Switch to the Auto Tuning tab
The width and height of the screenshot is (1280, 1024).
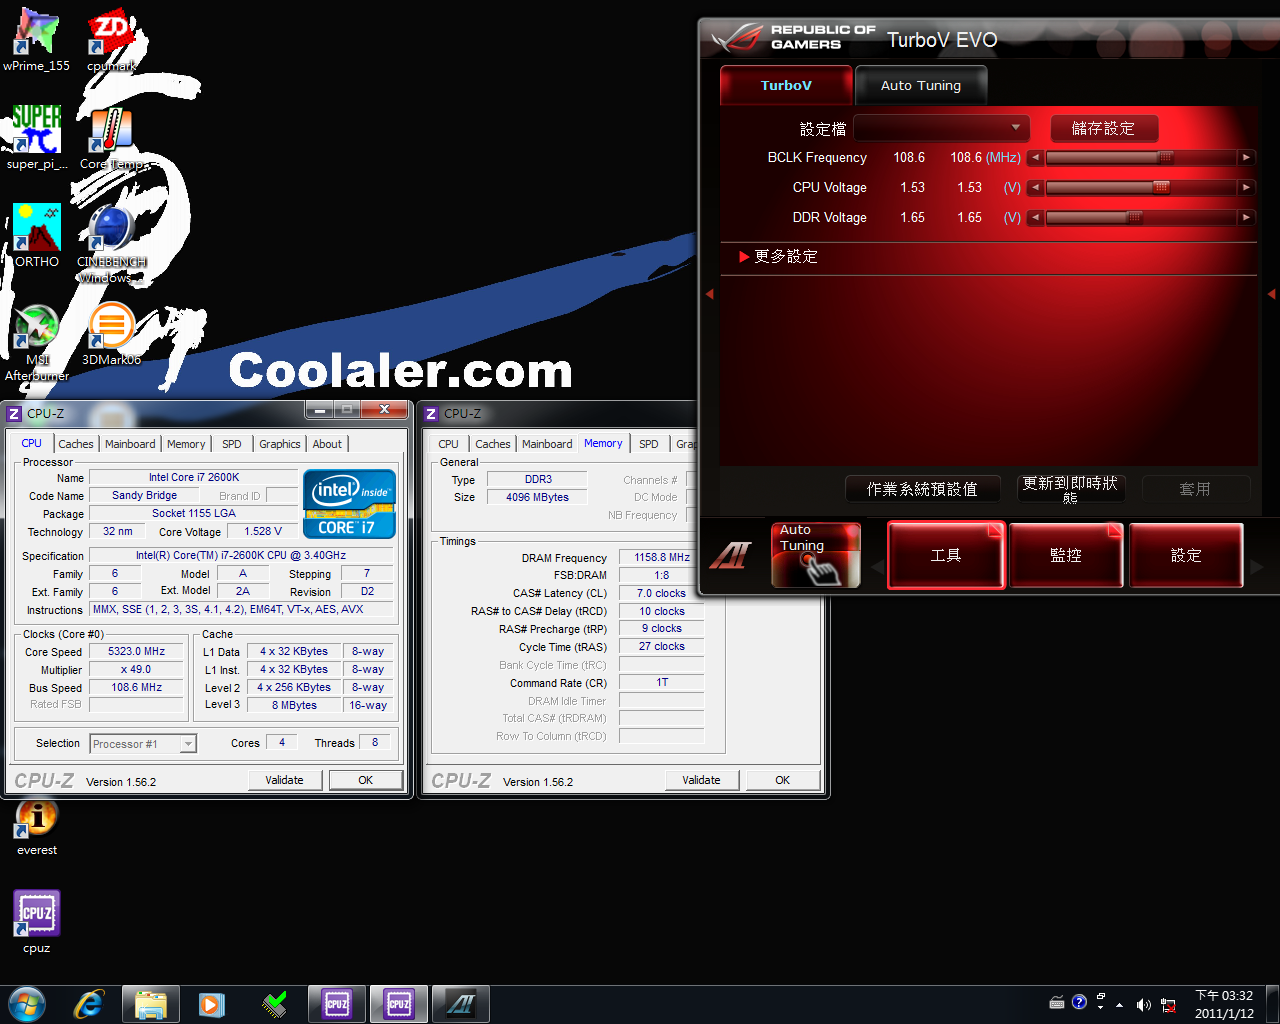[921, 86]
